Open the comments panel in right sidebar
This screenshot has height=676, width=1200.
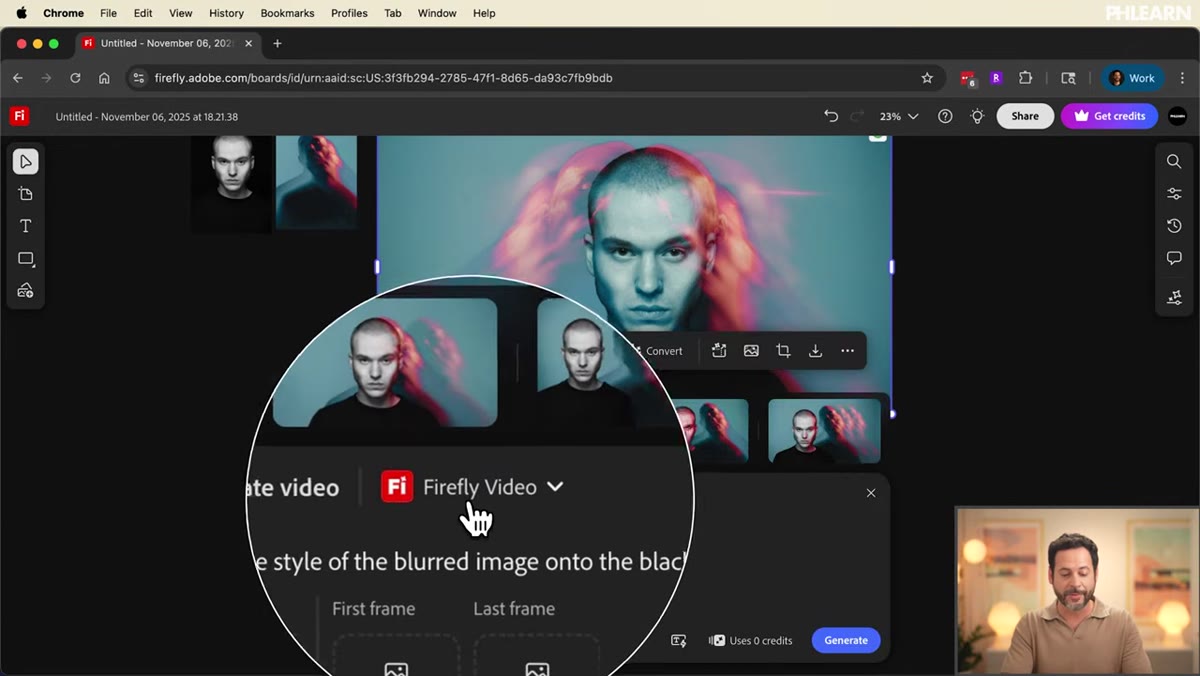point(1174,258)
